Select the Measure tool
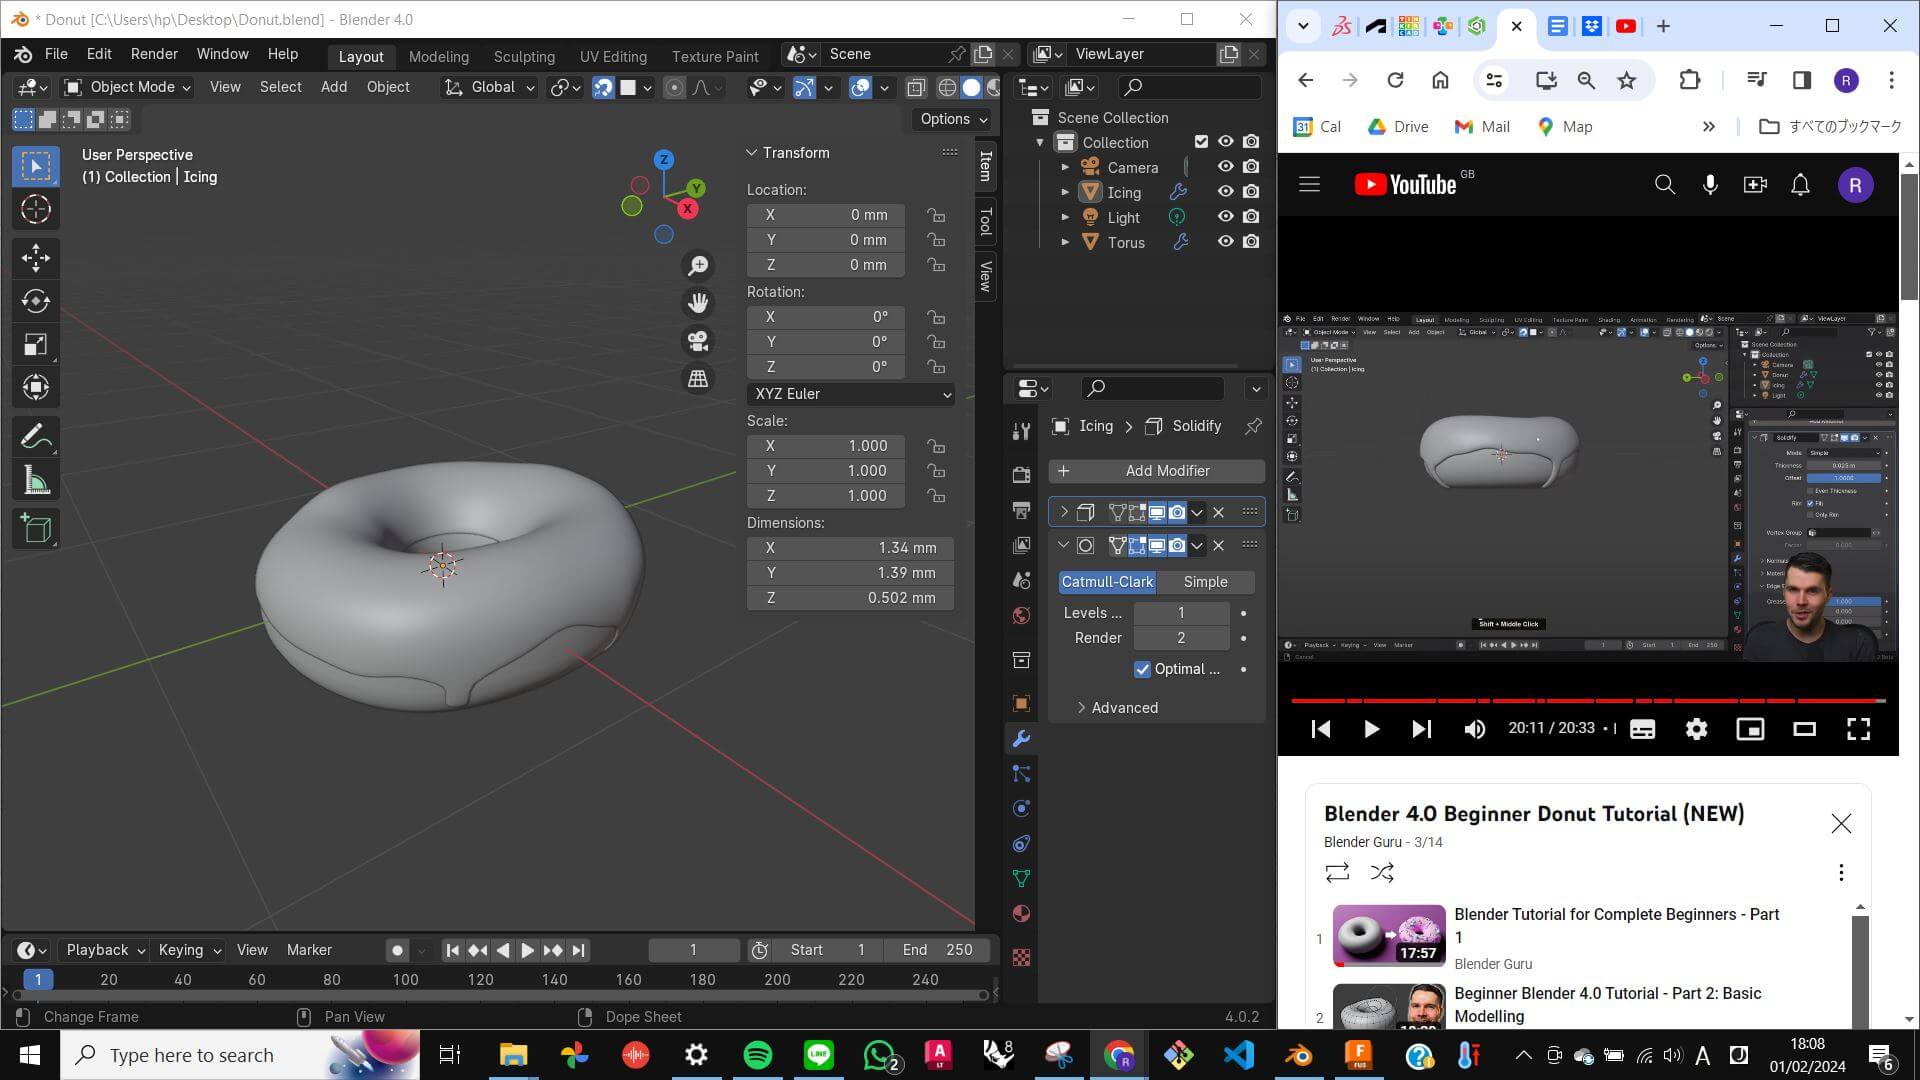 click(36, 480)
